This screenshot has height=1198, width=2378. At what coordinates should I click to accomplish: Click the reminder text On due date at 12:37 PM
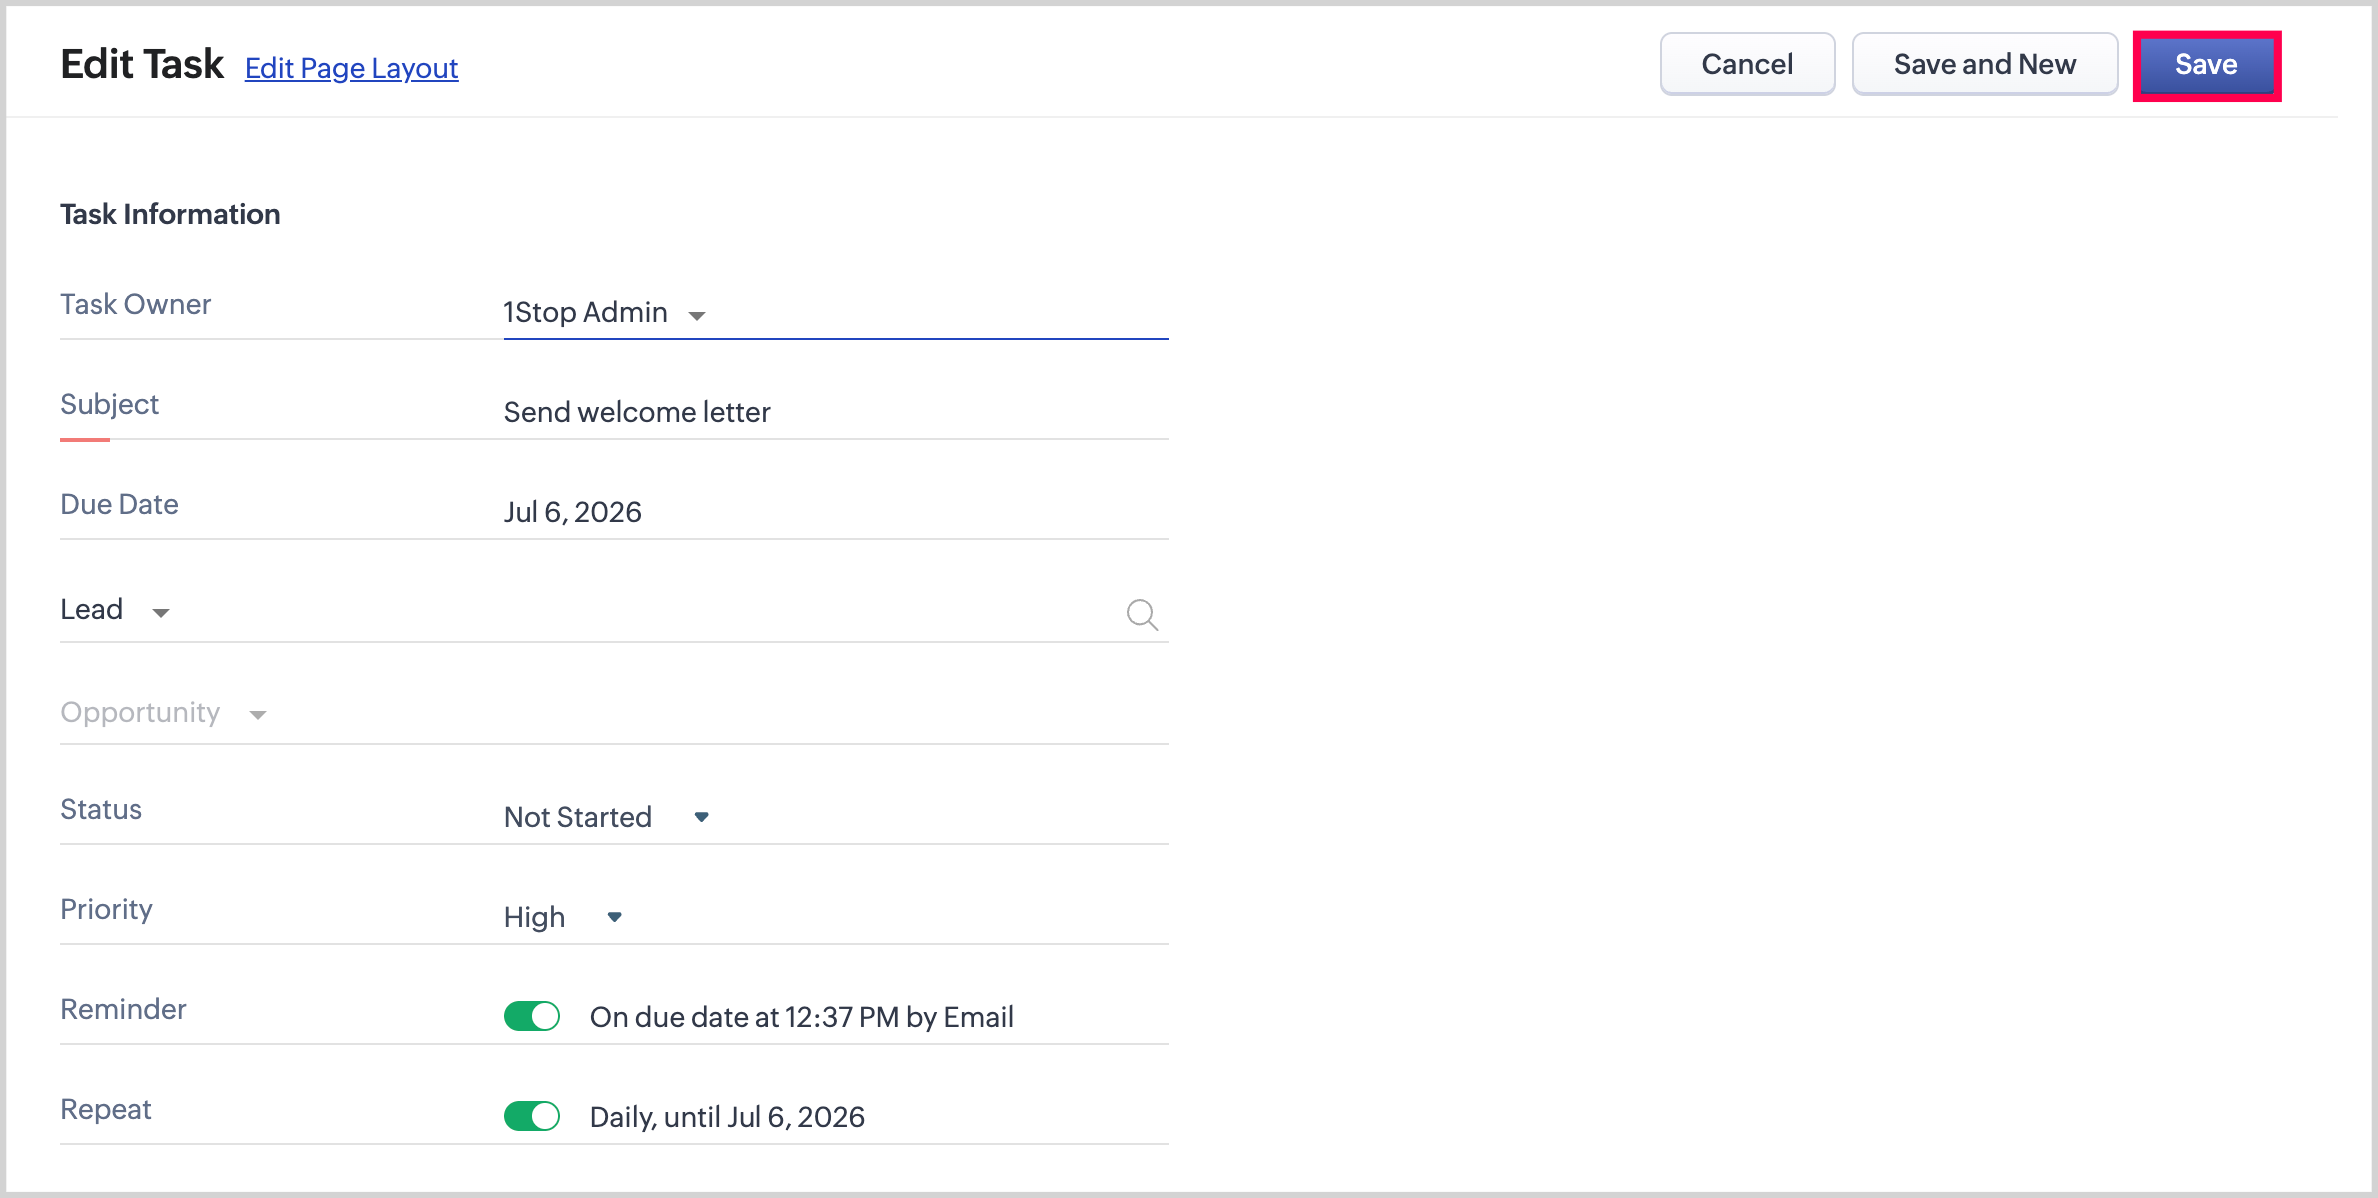click(801, 1017)
